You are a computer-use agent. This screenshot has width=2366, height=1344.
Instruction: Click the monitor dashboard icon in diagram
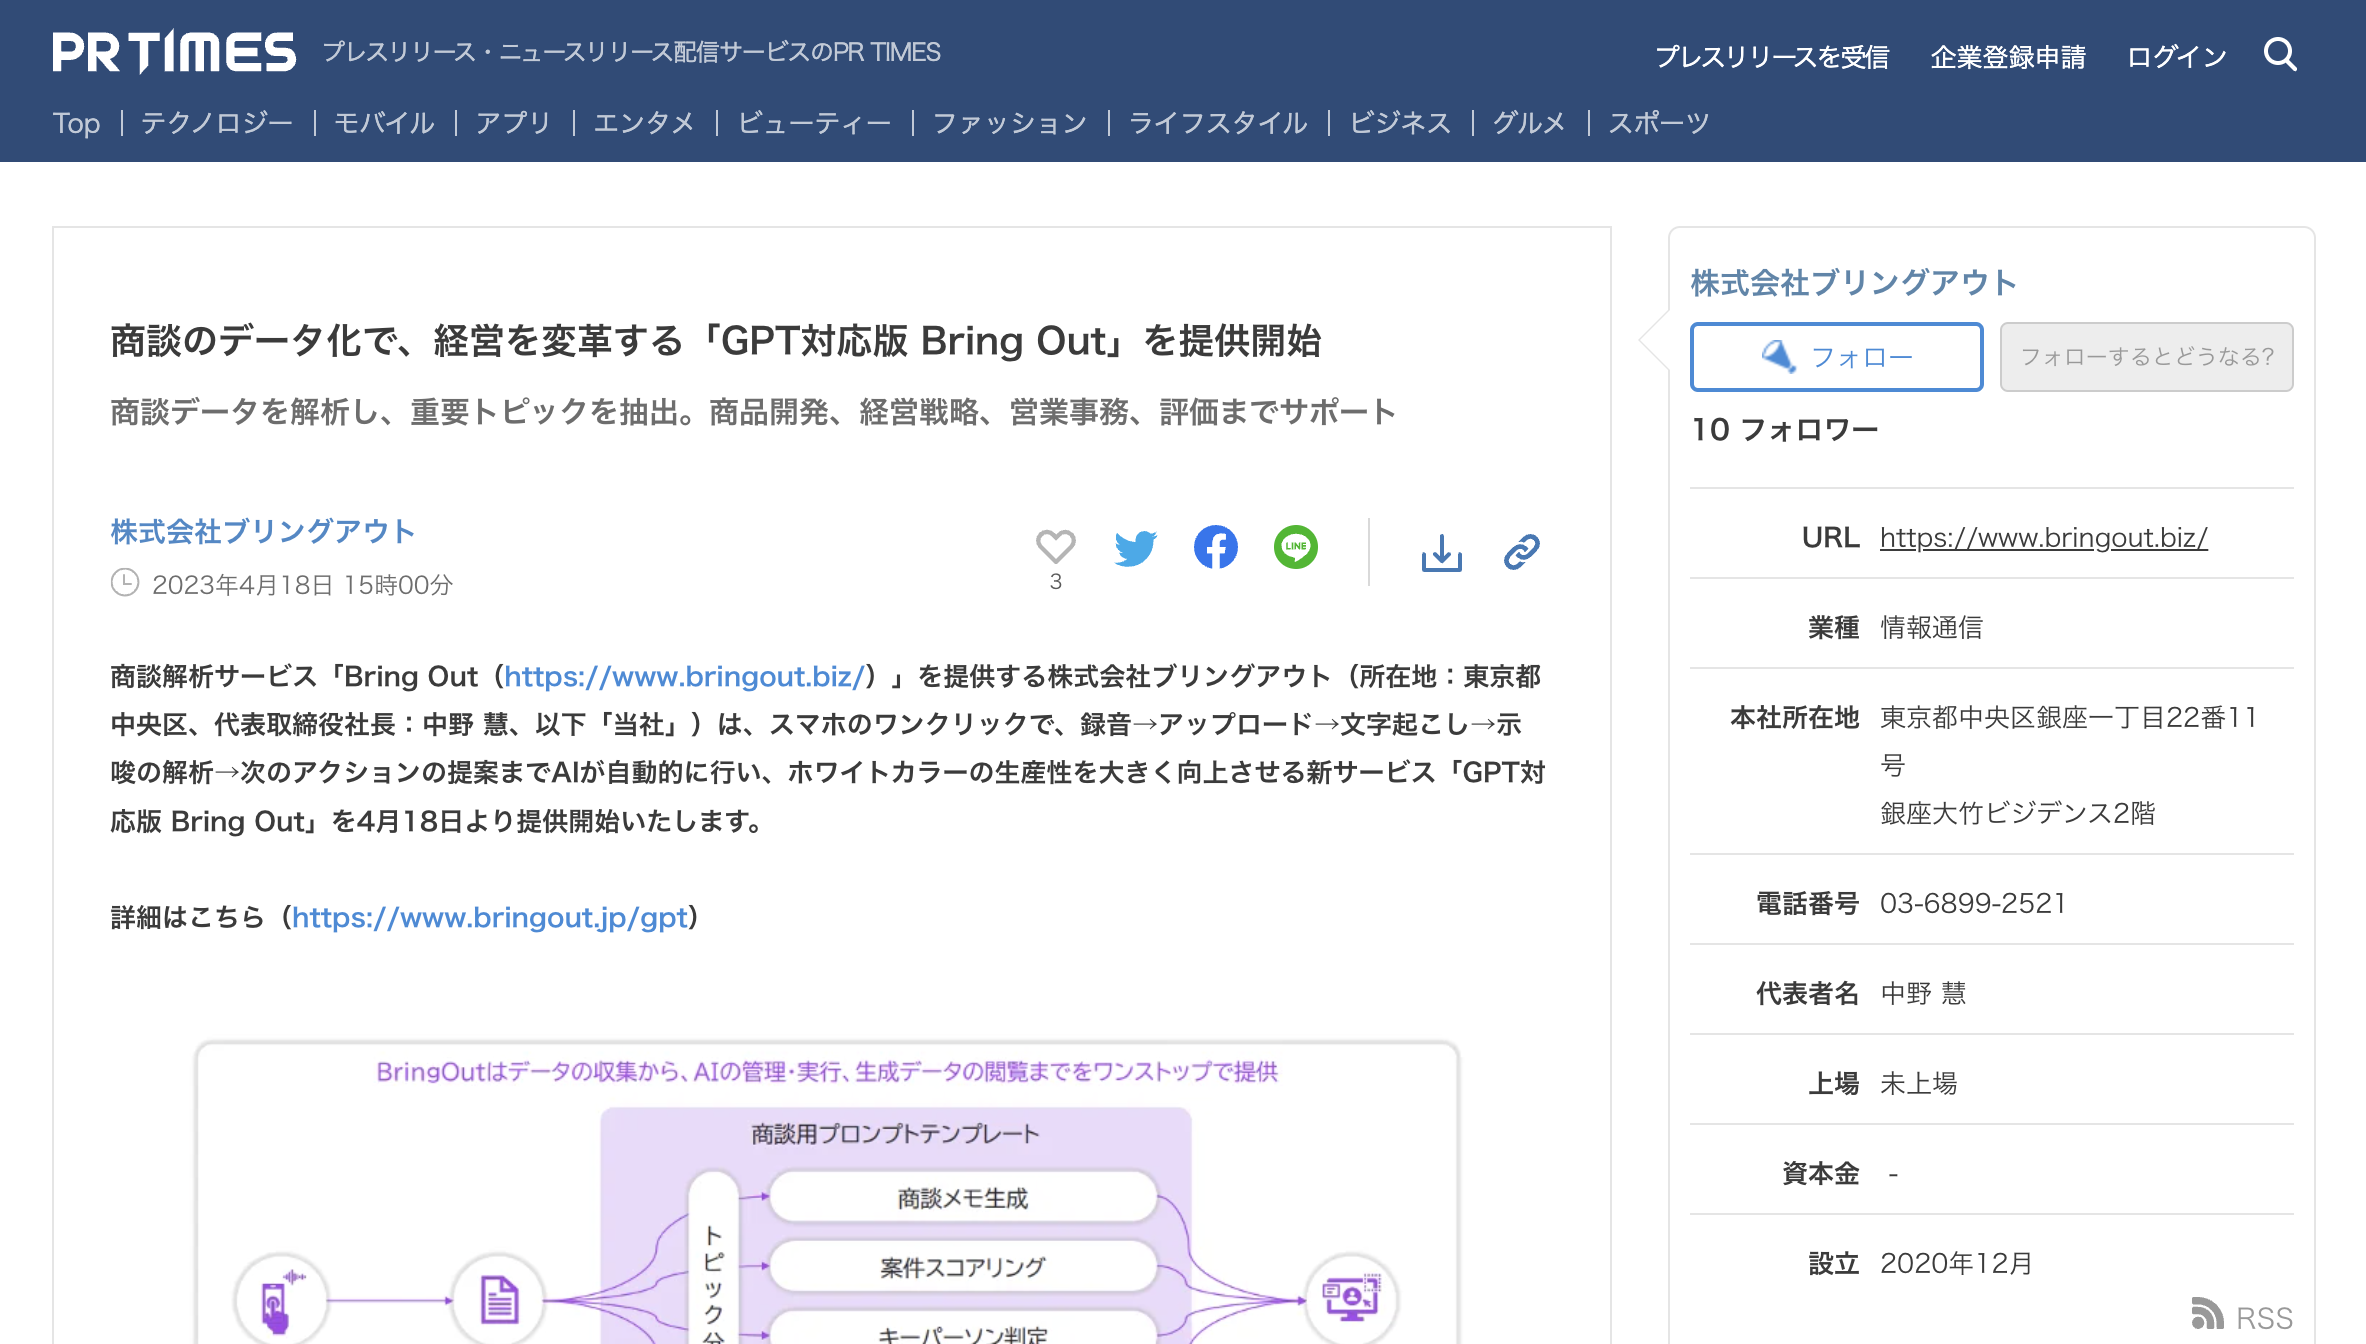click(x=1351, y=1300)
